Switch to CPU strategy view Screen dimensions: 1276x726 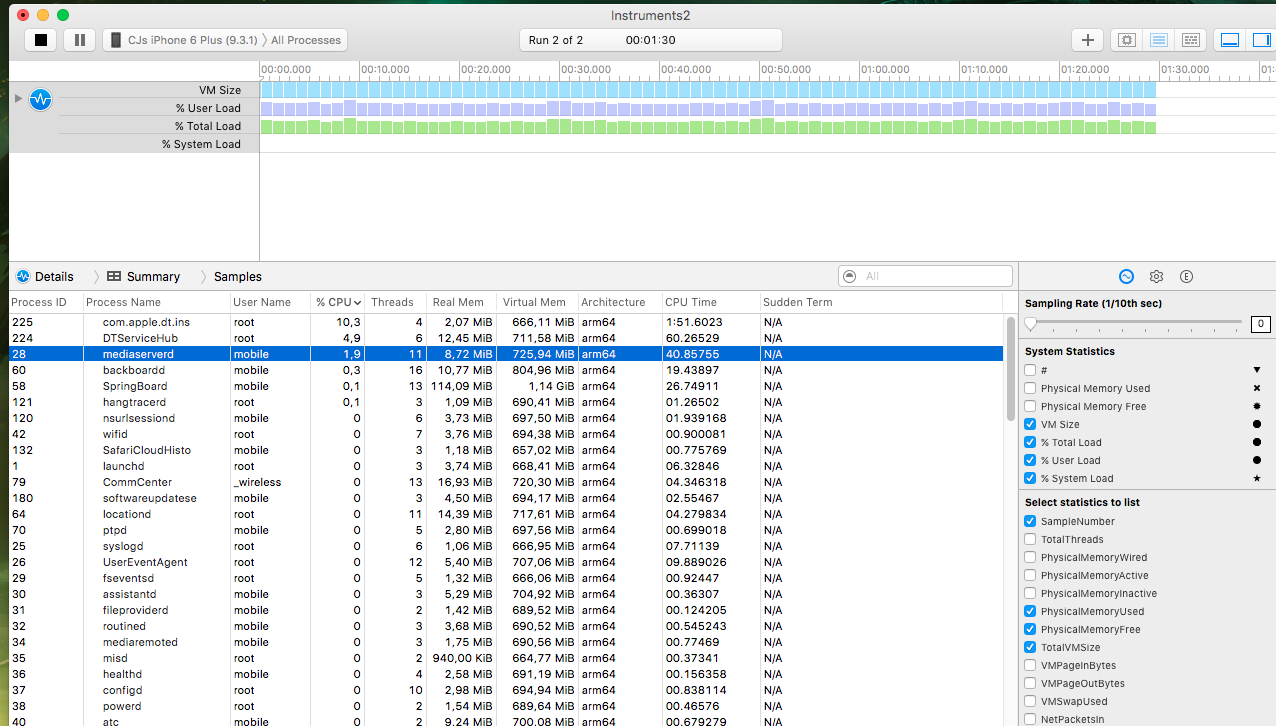(1127, 40)
